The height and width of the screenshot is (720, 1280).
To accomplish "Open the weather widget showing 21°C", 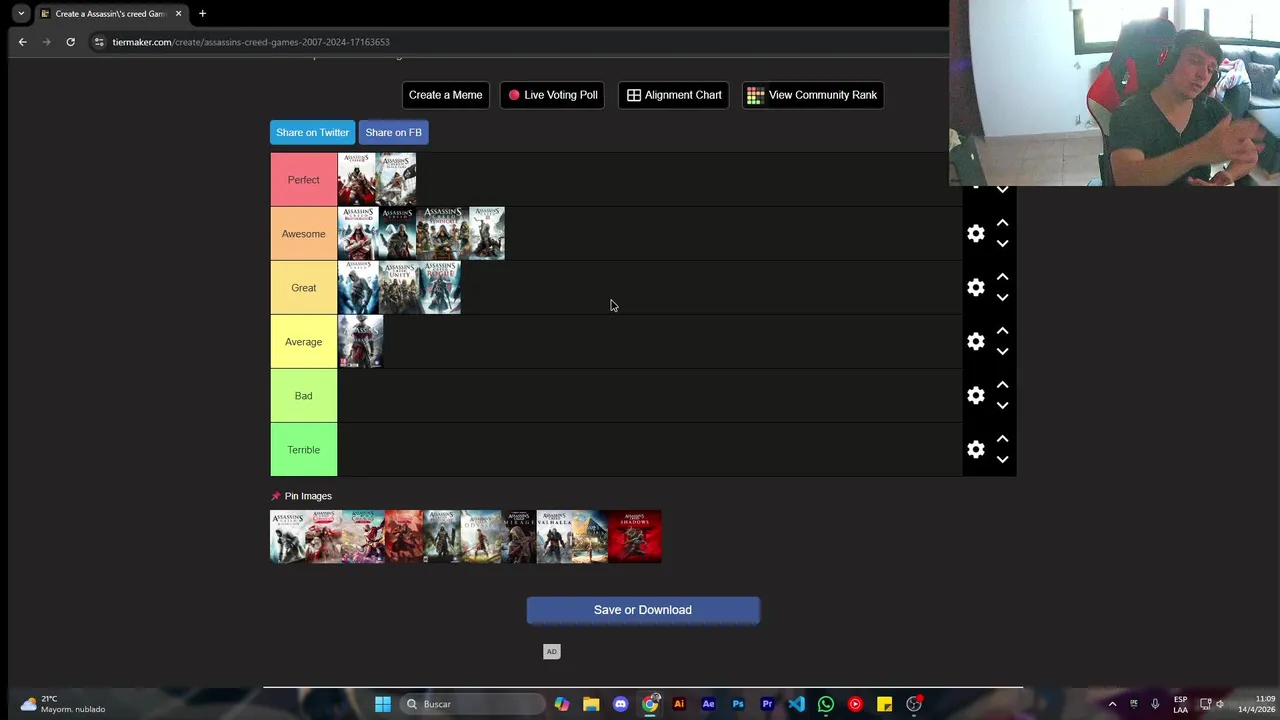I will (62, 704).
